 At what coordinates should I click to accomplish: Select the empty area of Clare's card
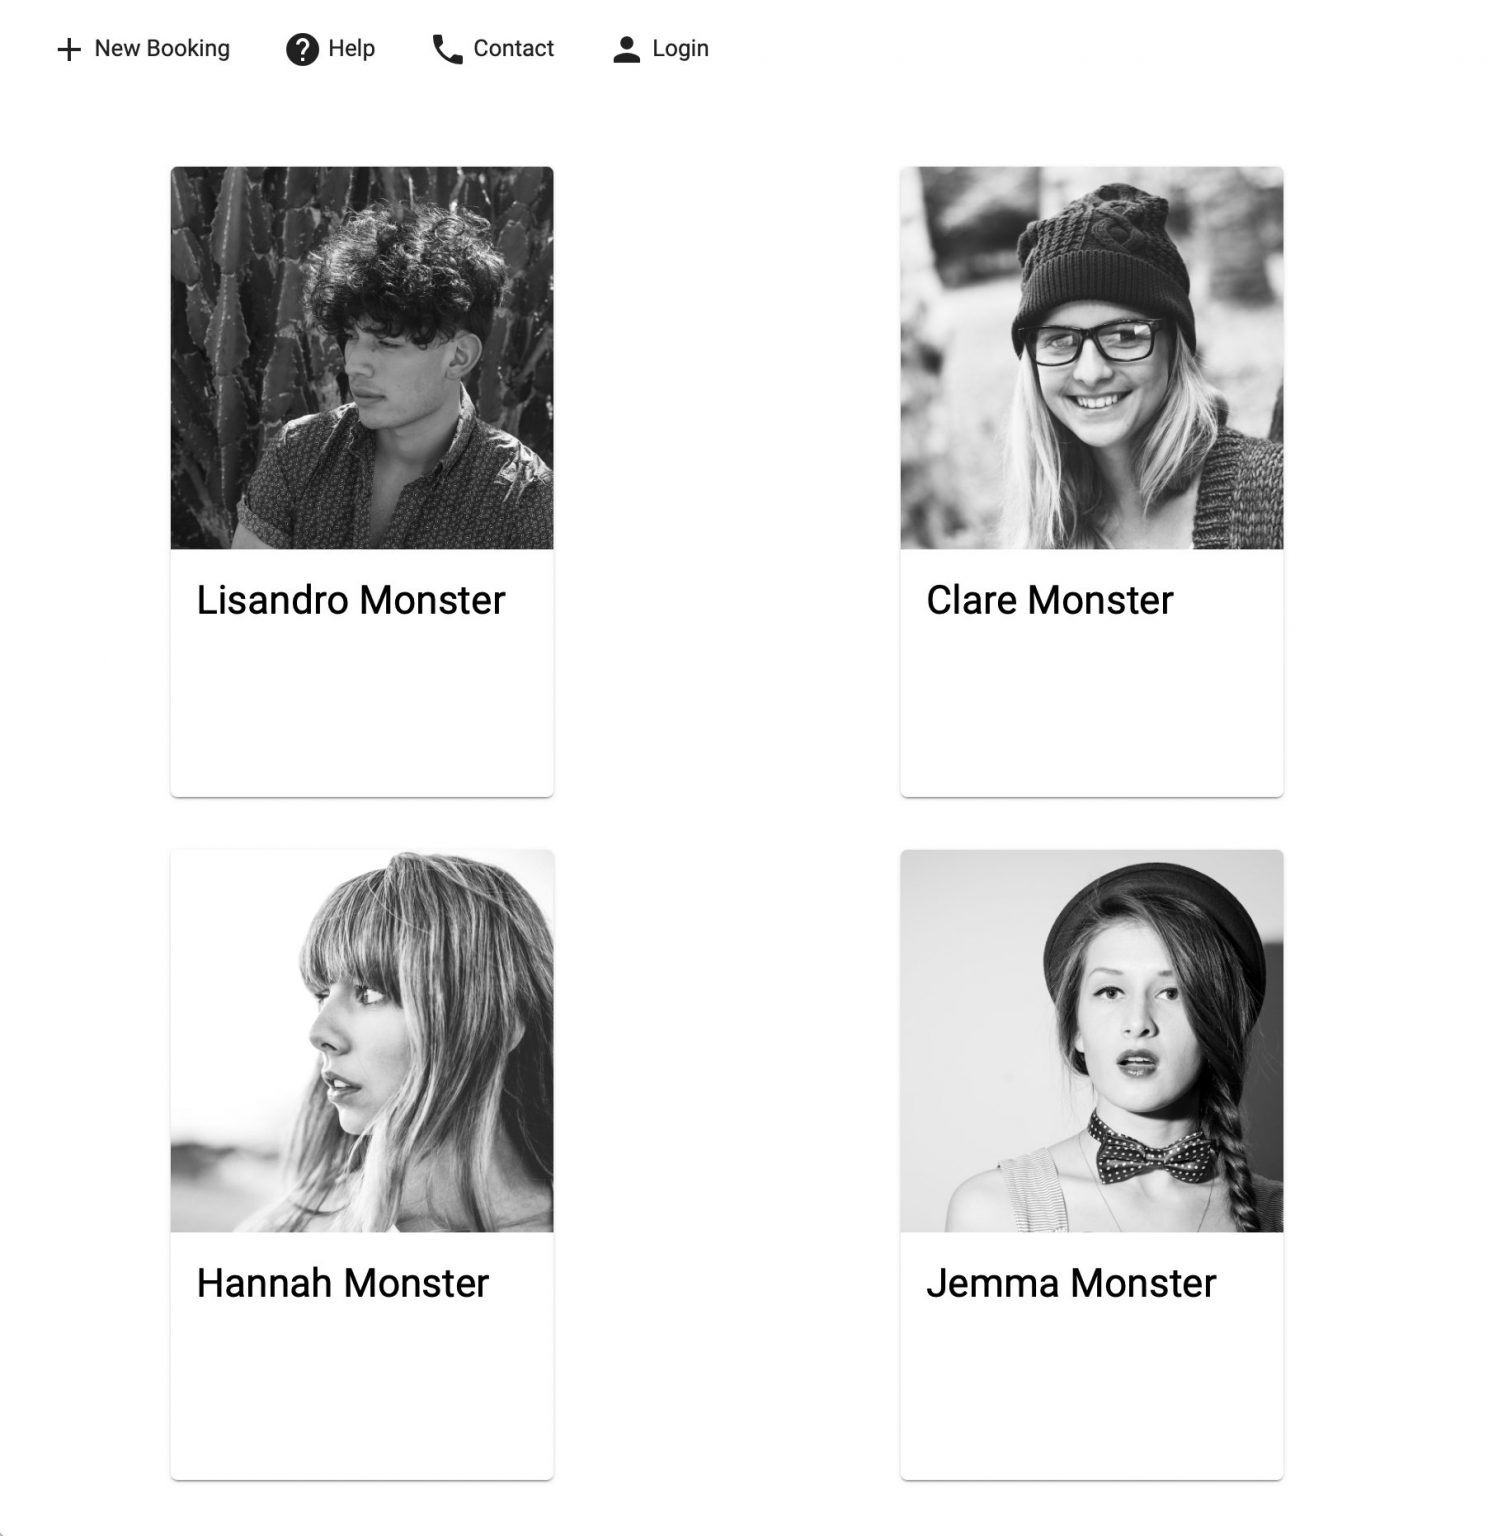pyautogui.click(x=1092, y=710)
